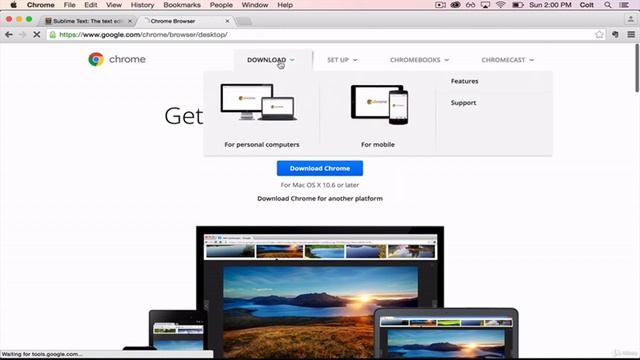Open the Chrome app menu
This screenshot has height=360, width=640.
click(x=40, y=5)
